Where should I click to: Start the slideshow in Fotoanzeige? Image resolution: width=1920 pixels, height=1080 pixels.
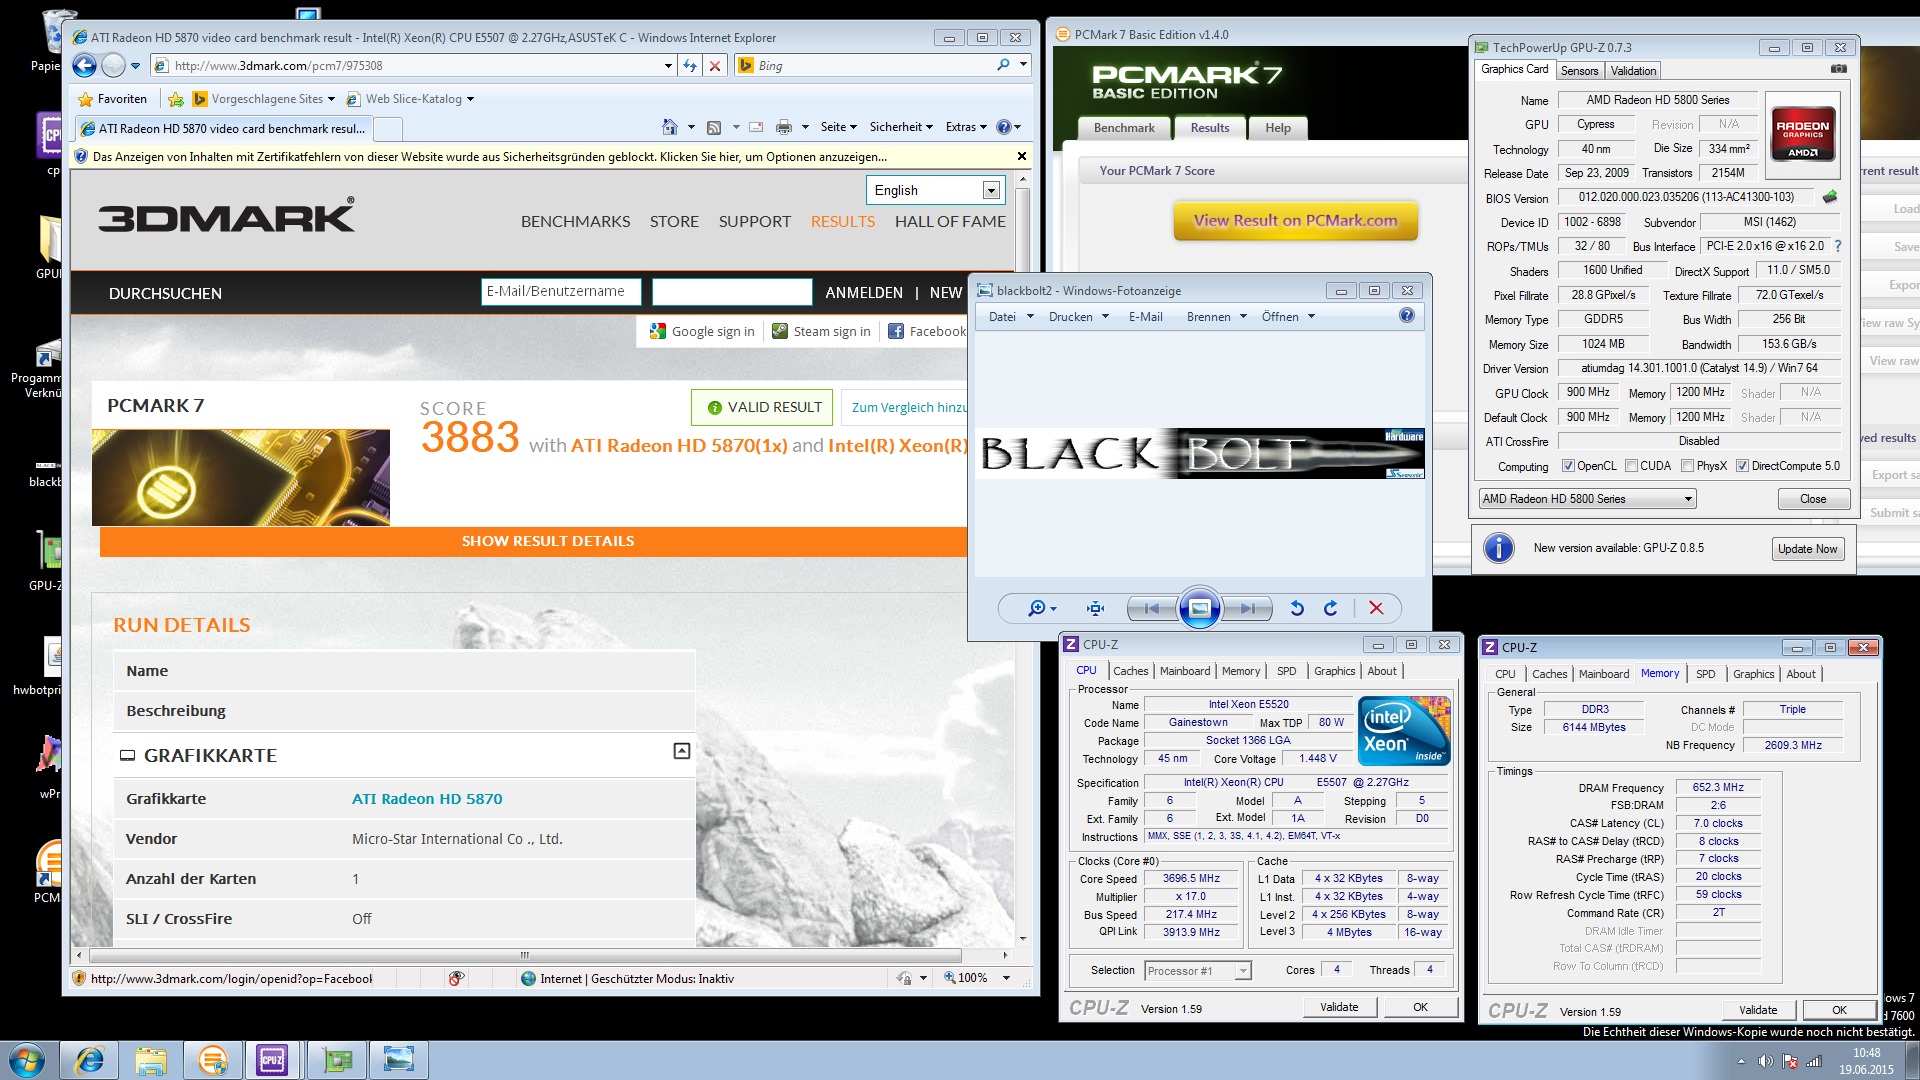1200,608
